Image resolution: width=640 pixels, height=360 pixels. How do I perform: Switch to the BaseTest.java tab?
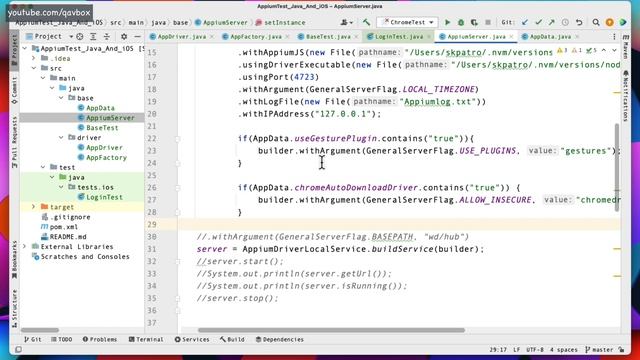(x=328, y=37)
